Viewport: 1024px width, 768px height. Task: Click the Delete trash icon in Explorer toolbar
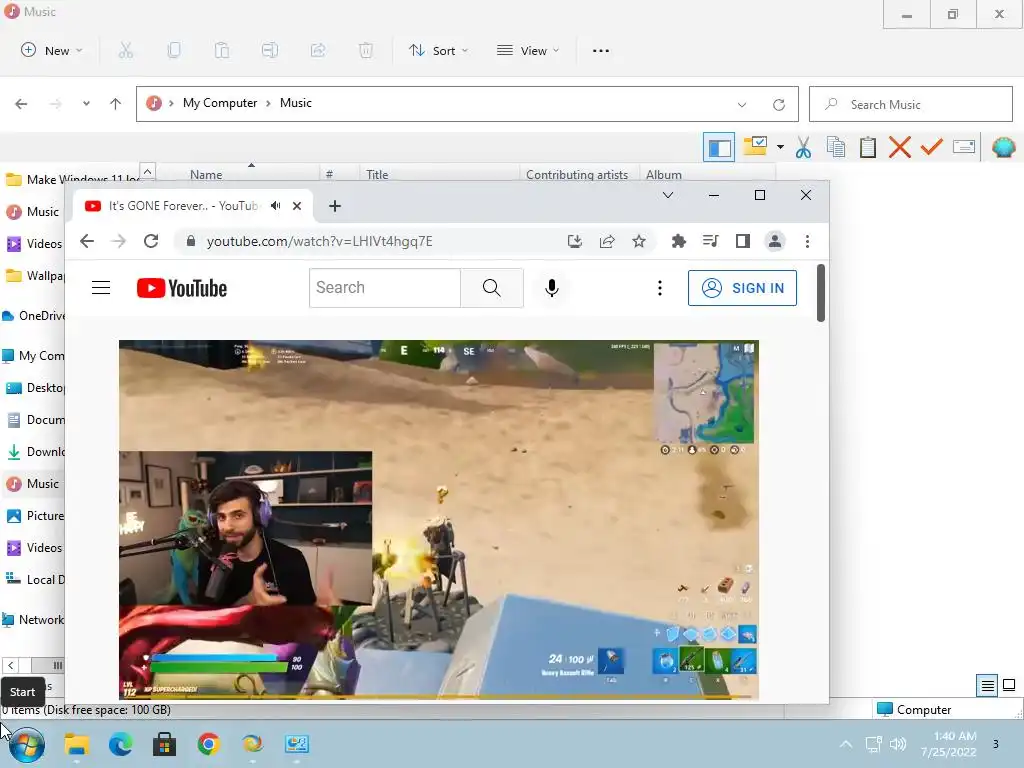[366, 50]
